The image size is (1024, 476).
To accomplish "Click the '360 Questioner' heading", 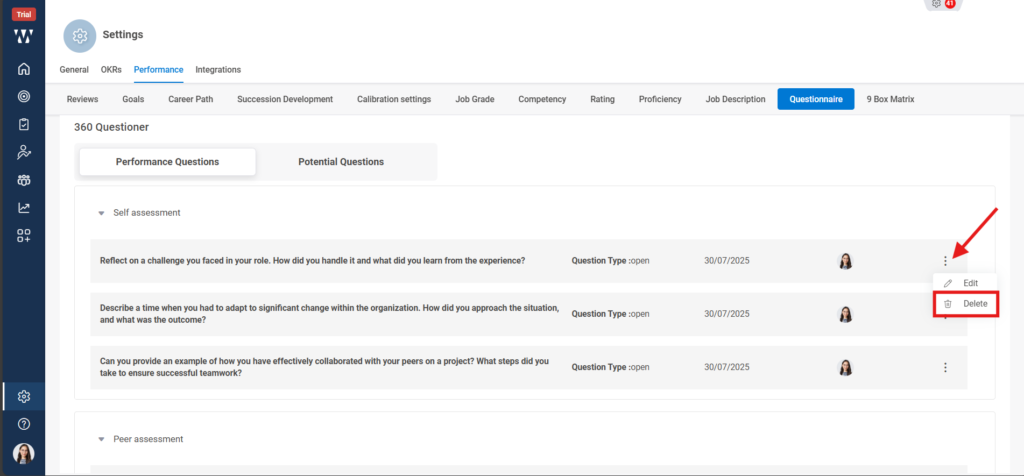I will [112, 127].
